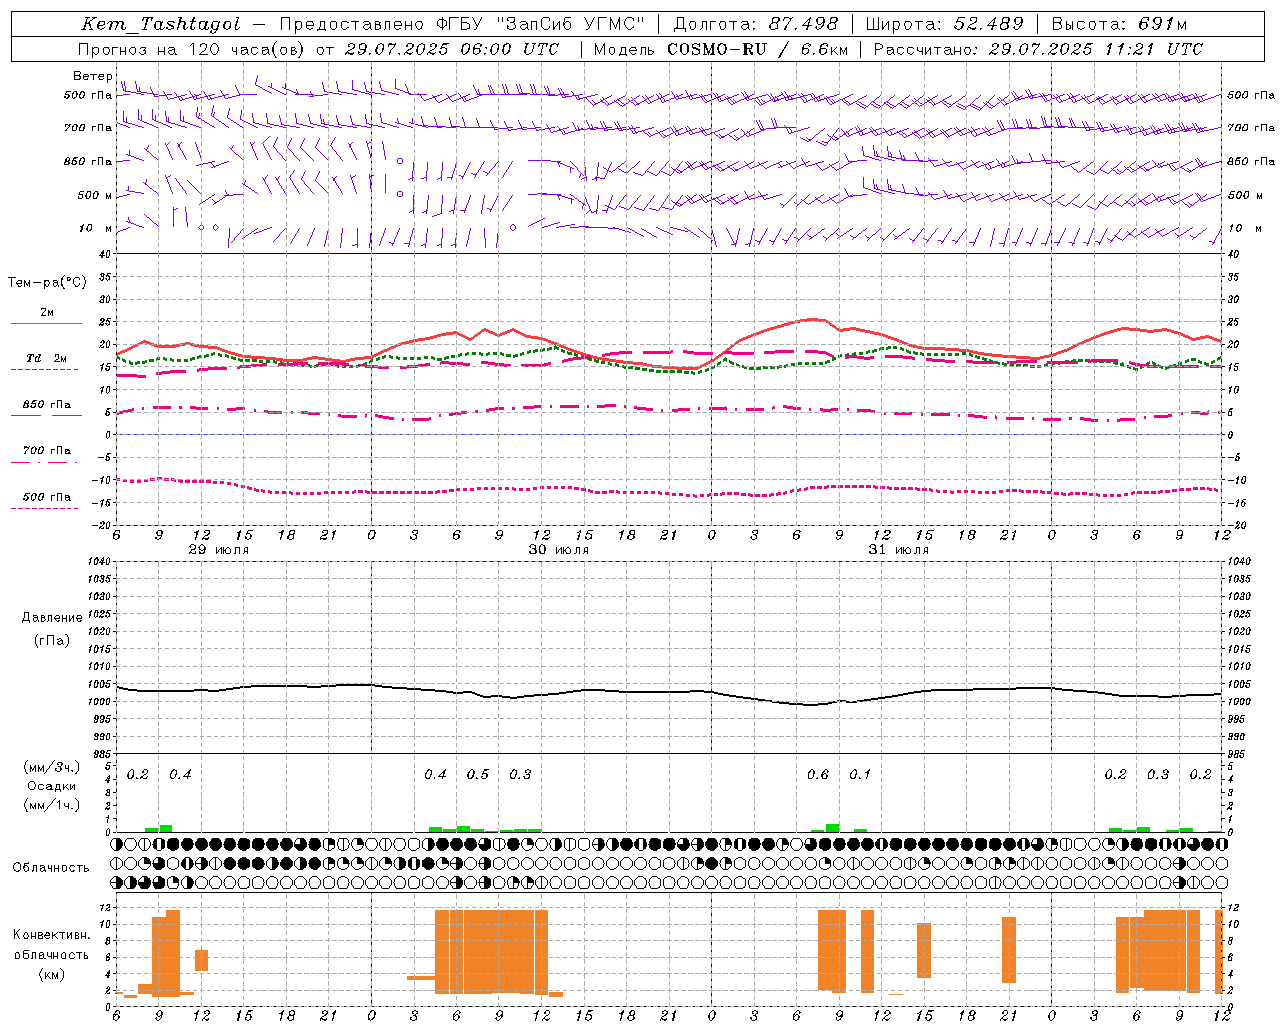Click the Конвективн. label text
The width and height of the screenshot is (1280, 1024).
[51, 935]
